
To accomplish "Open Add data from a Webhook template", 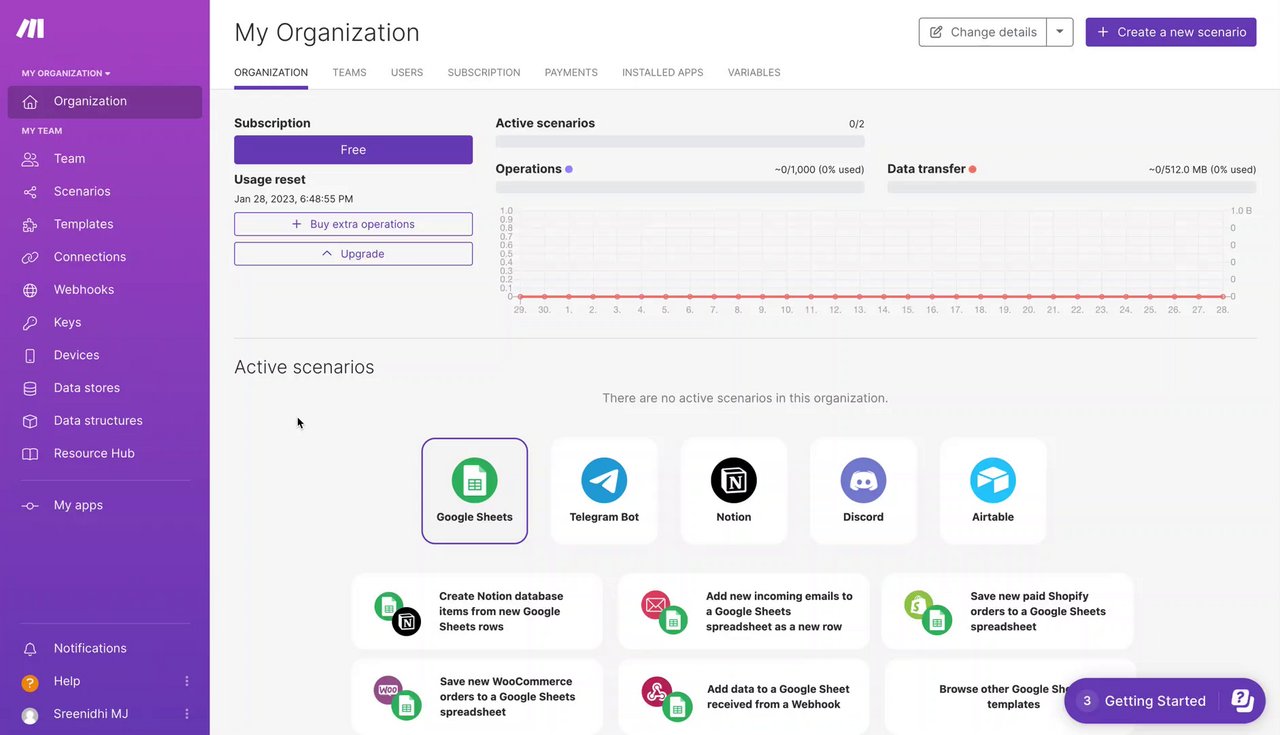I will [x=744, y=697].
